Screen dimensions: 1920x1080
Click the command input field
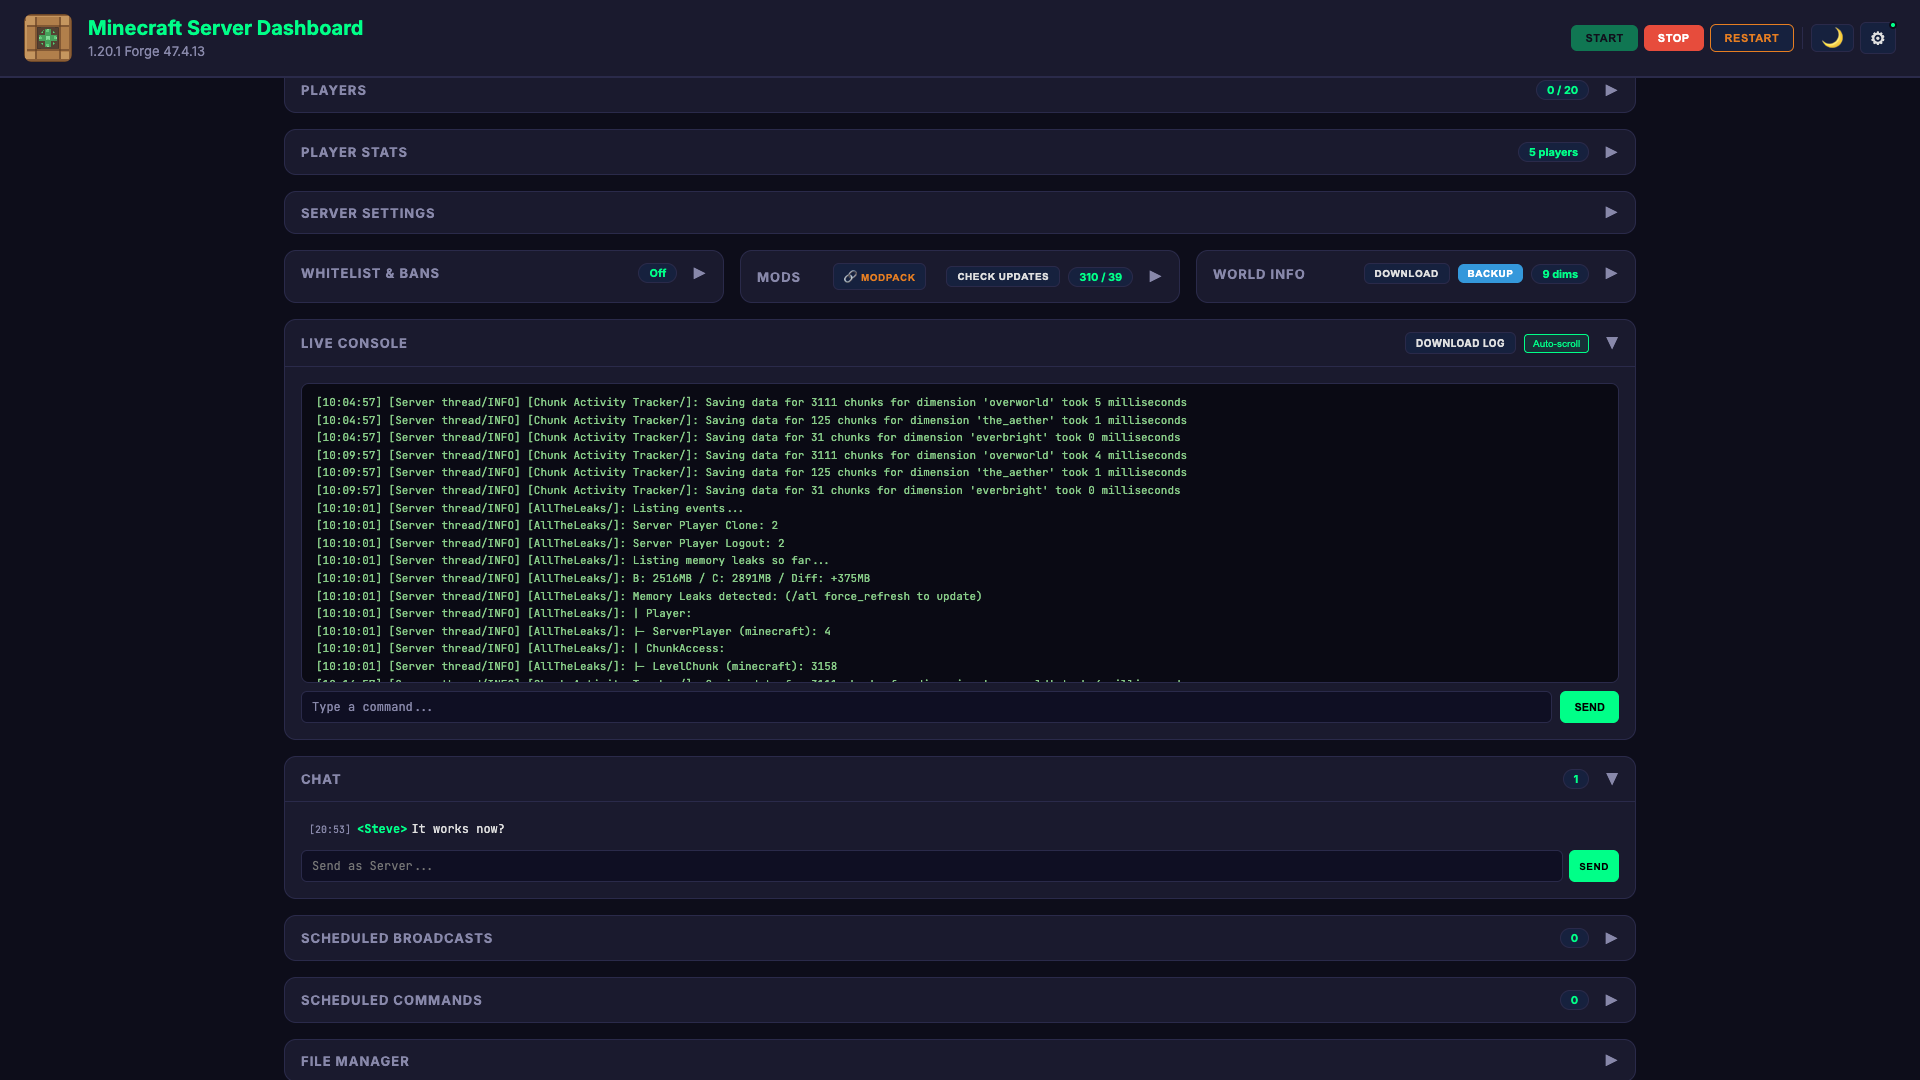(900, 707)
